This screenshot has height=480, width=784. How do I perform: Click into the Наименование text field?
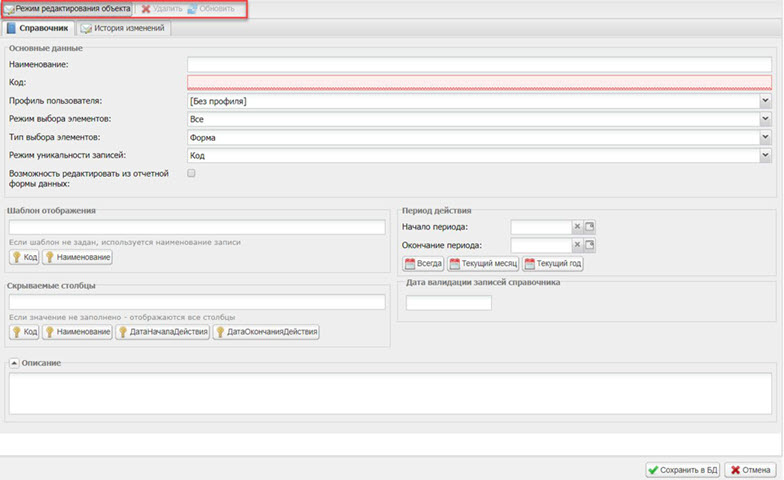click(478, 65)
